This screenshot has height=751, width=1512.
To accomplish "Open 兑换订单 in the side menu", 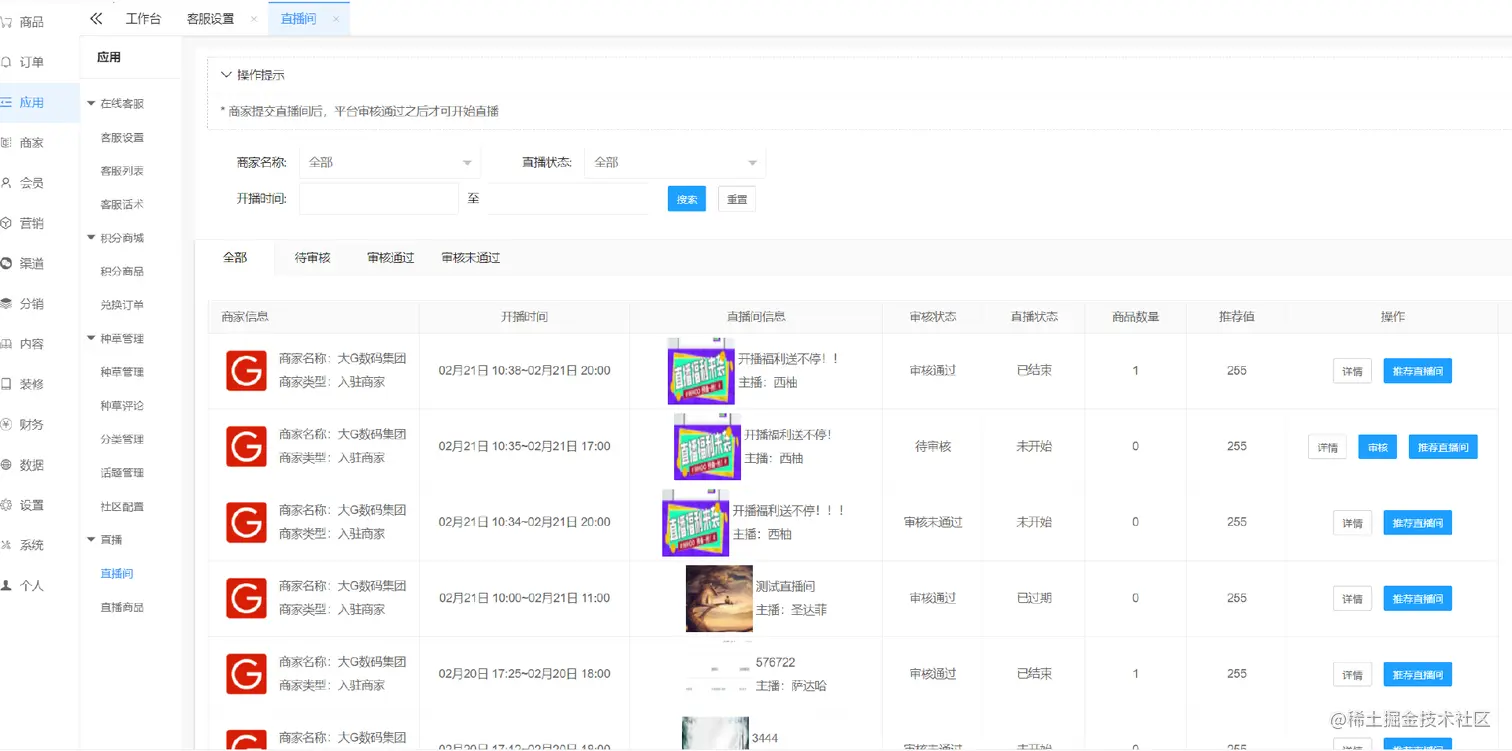I will (x=122, y=305).
